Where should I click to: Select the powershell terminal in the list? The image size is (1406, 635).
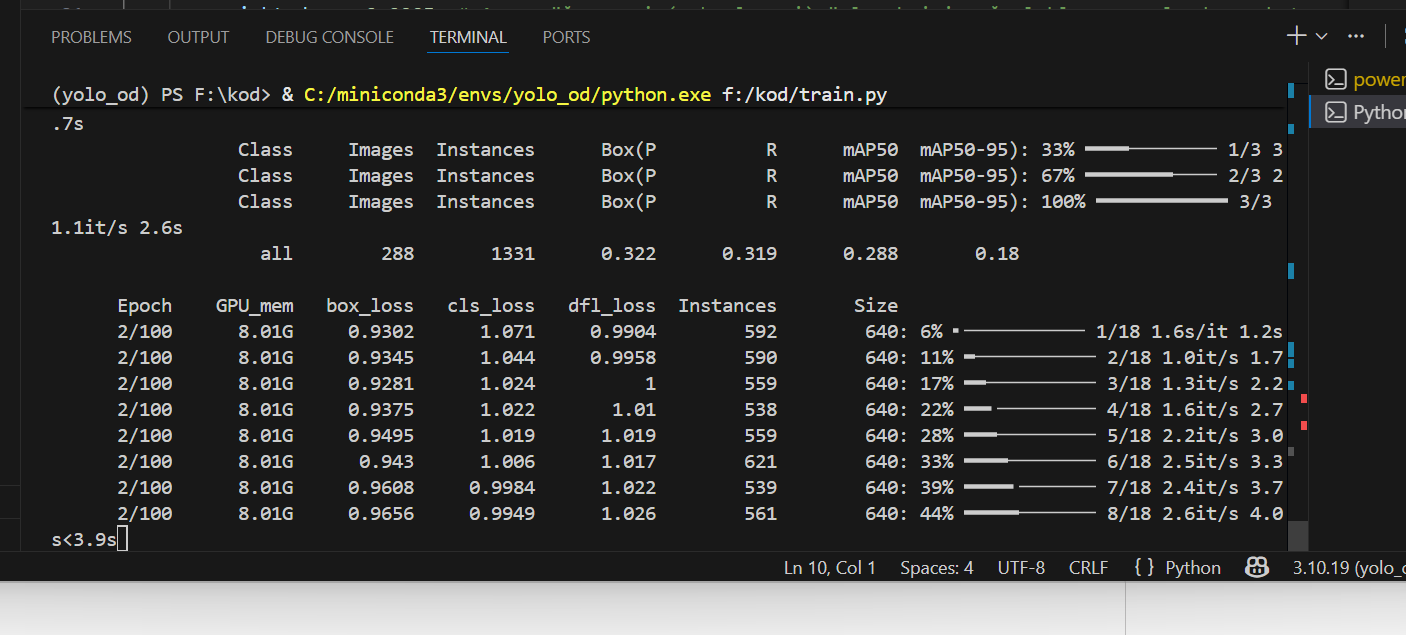tap(1365, 80)
